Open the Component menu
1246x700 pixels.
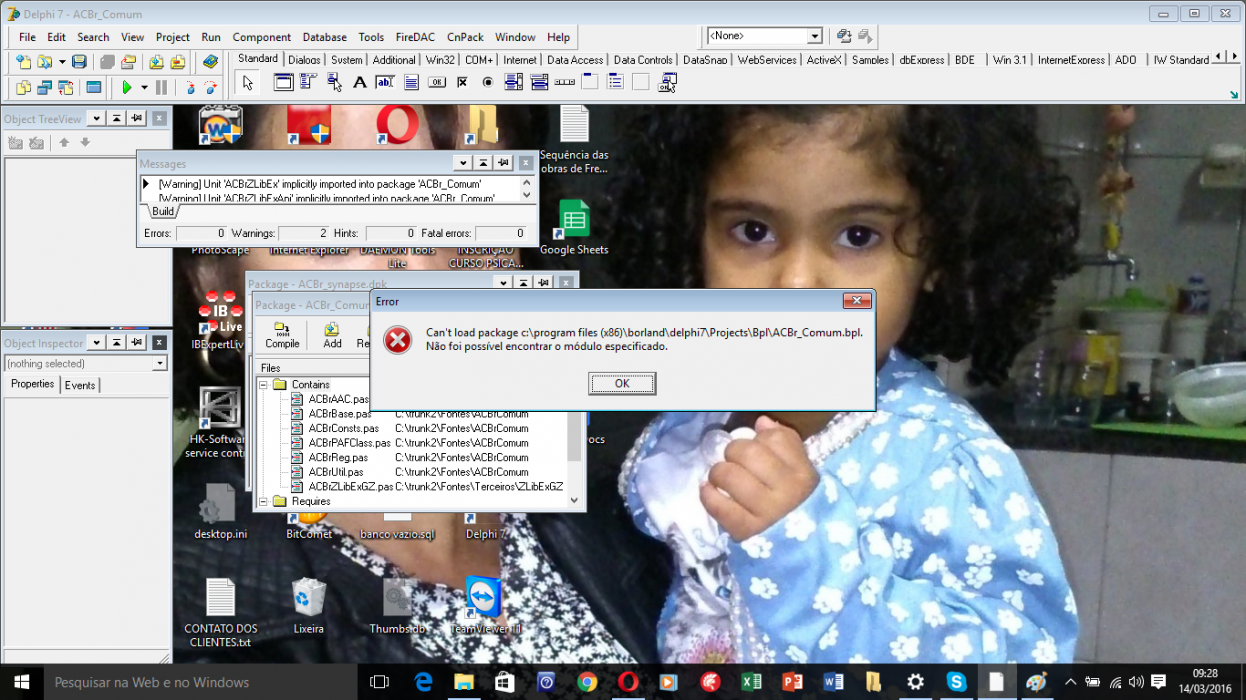(x=262, y=37)
